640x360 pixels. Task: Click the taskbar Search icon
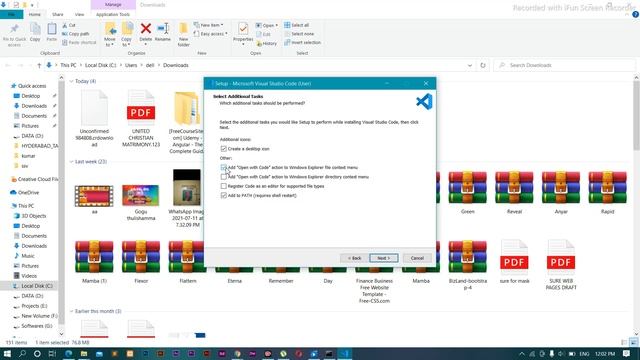coord(22,353)
